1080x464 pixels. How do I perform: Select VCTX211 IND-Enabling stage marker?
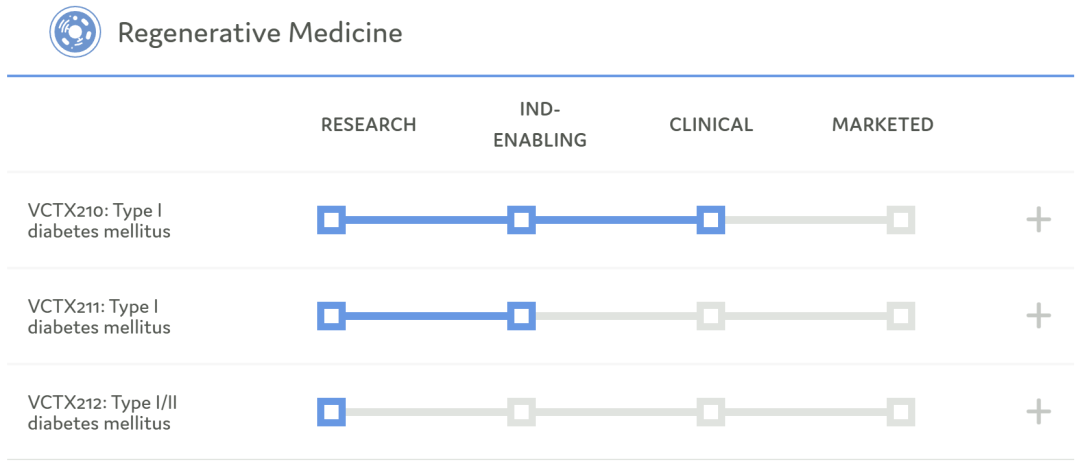click(x=521, y=317)
